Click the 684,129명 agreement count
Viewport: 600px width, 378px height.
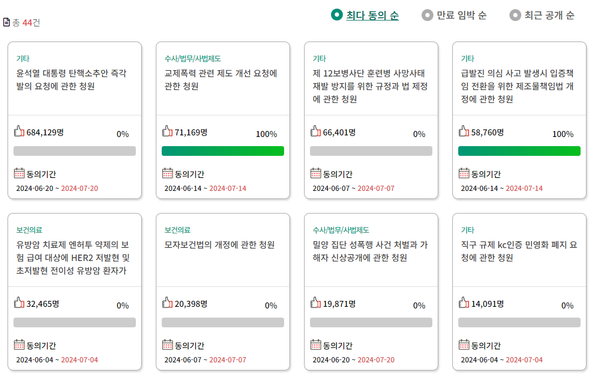pos(45,132)
